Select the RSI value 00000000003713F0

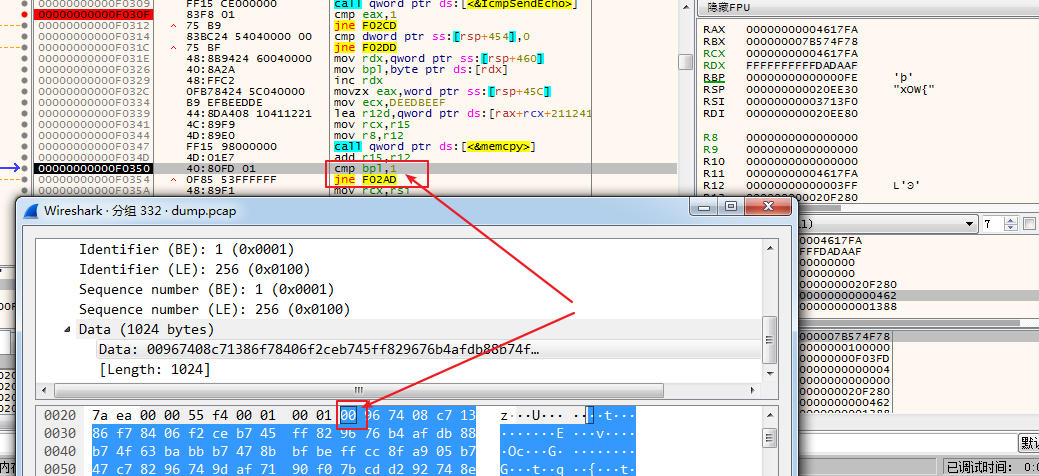coord(802,101)
